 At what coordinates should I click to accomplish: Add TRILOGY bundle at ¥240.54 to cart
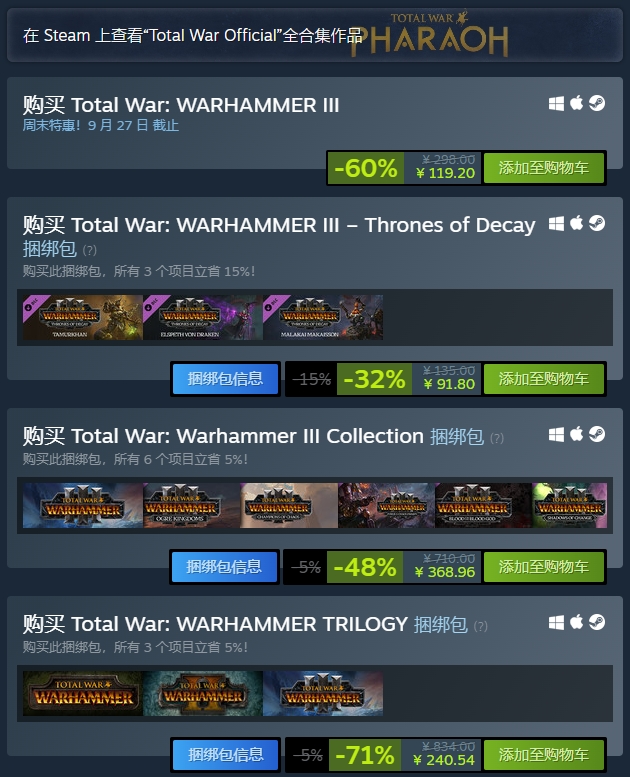click(x=544, y=755)
